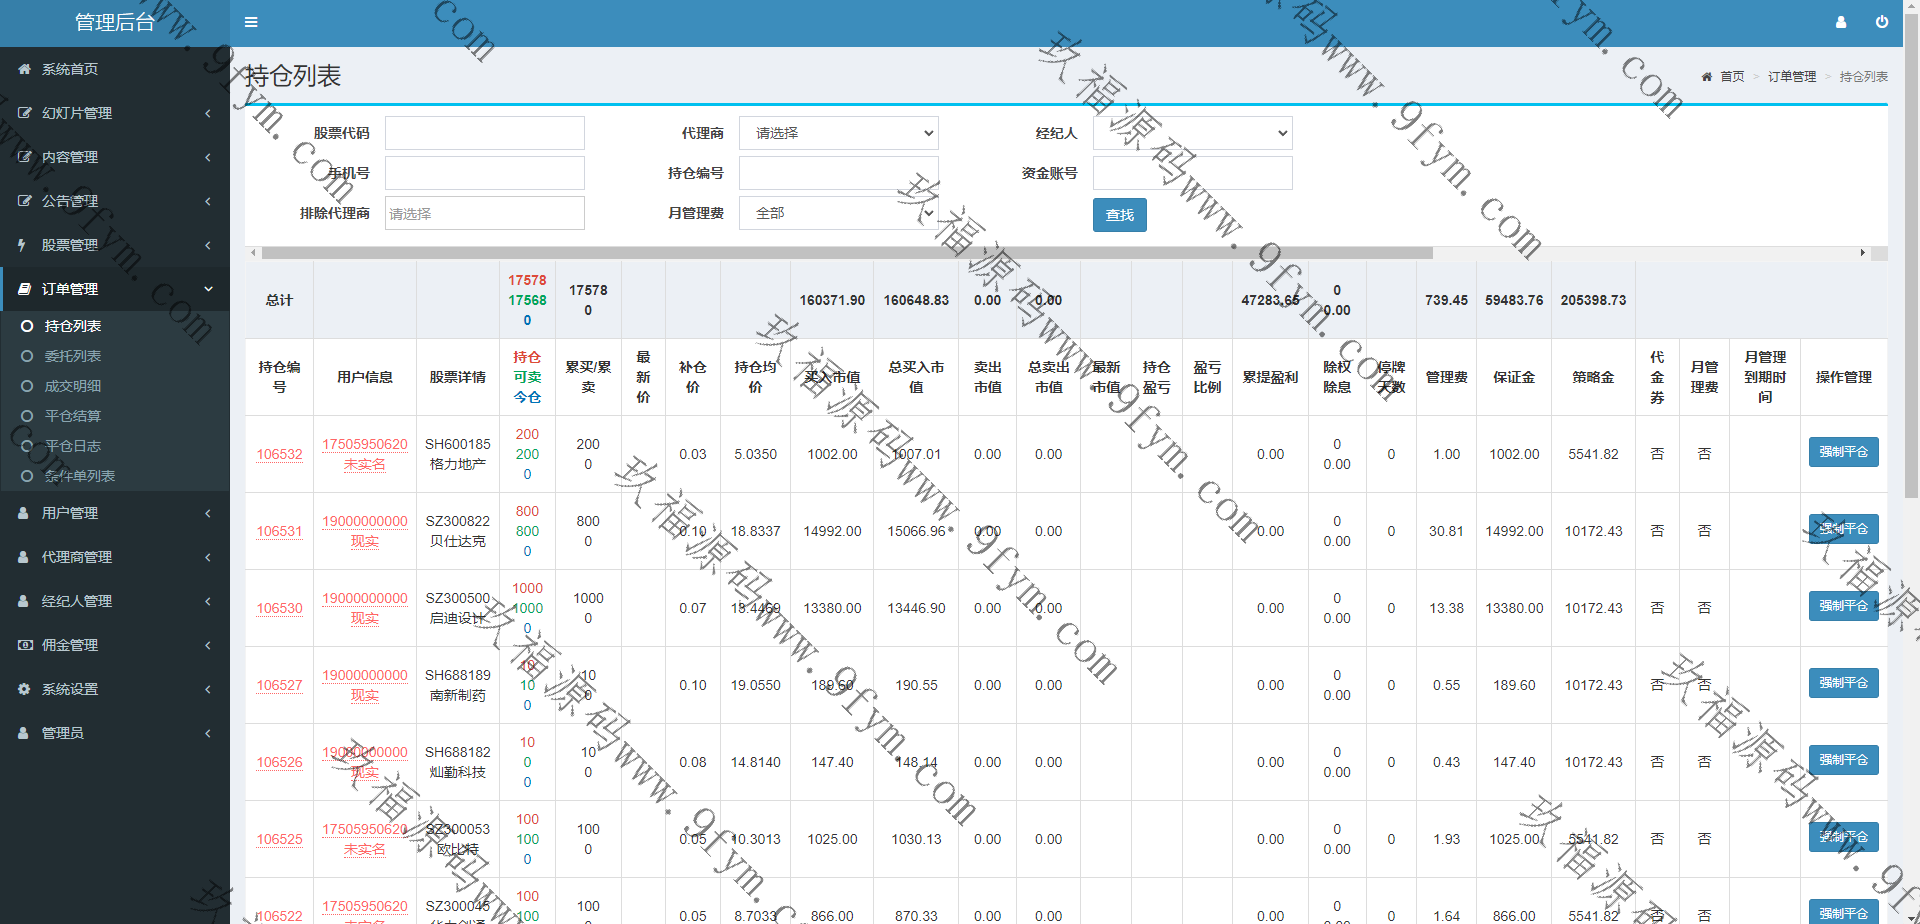Screen dimensions: 1920x924
Task: Click the bolt icon beside 股票管理
Action: pyautogui.click(x=22, y=245)
